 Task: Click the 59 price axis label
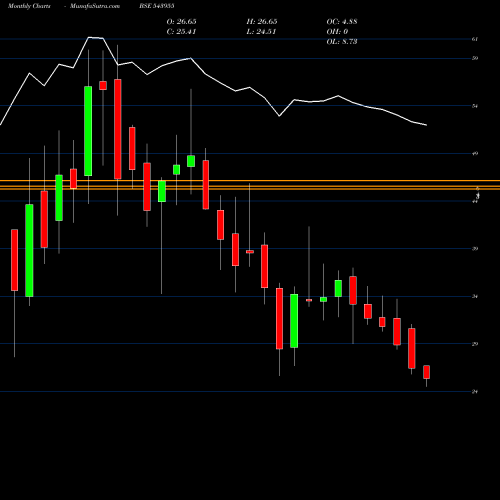475,58
